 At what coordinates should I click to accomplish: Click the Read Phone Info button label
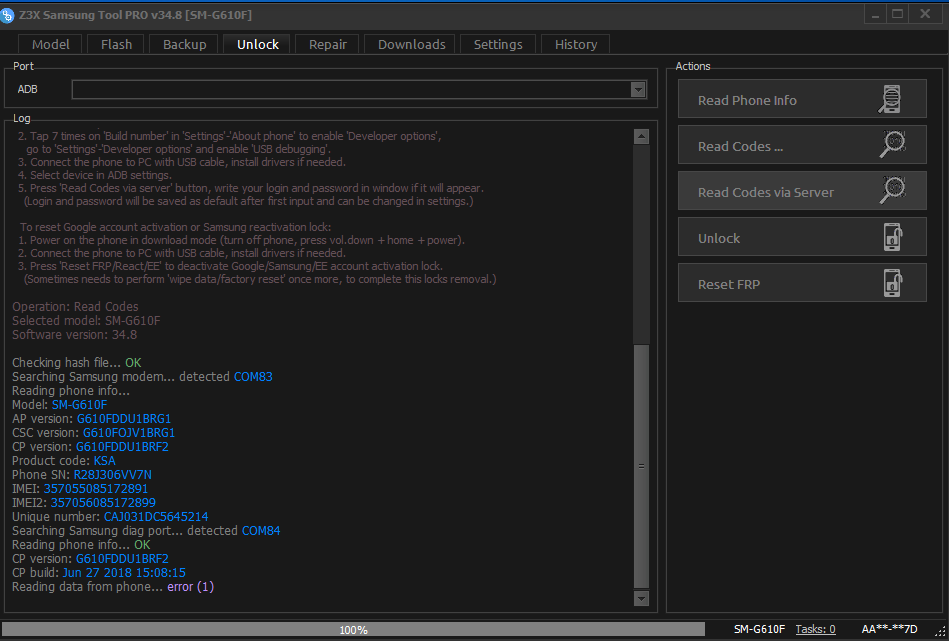[747, 100]
